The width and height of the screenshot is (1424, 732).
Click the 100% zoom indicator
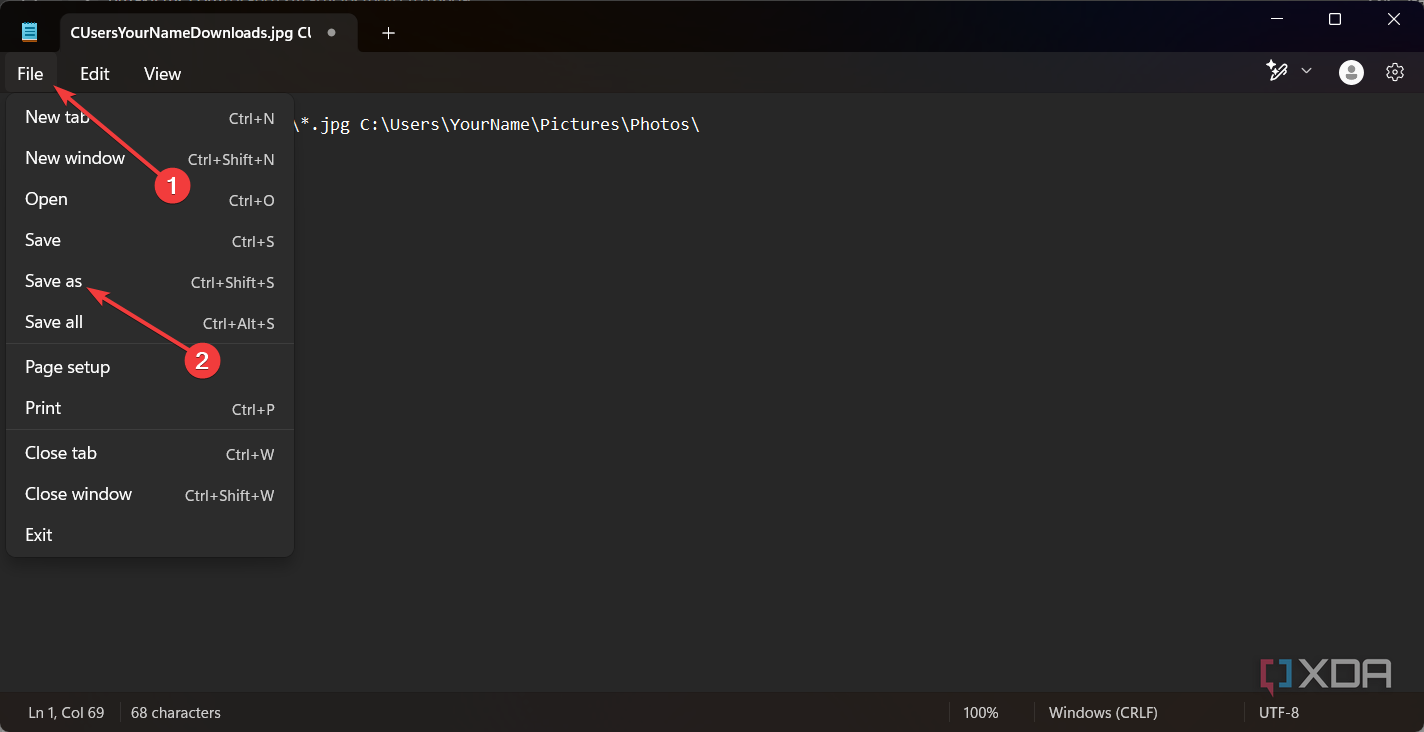click(x=980, y=712)
